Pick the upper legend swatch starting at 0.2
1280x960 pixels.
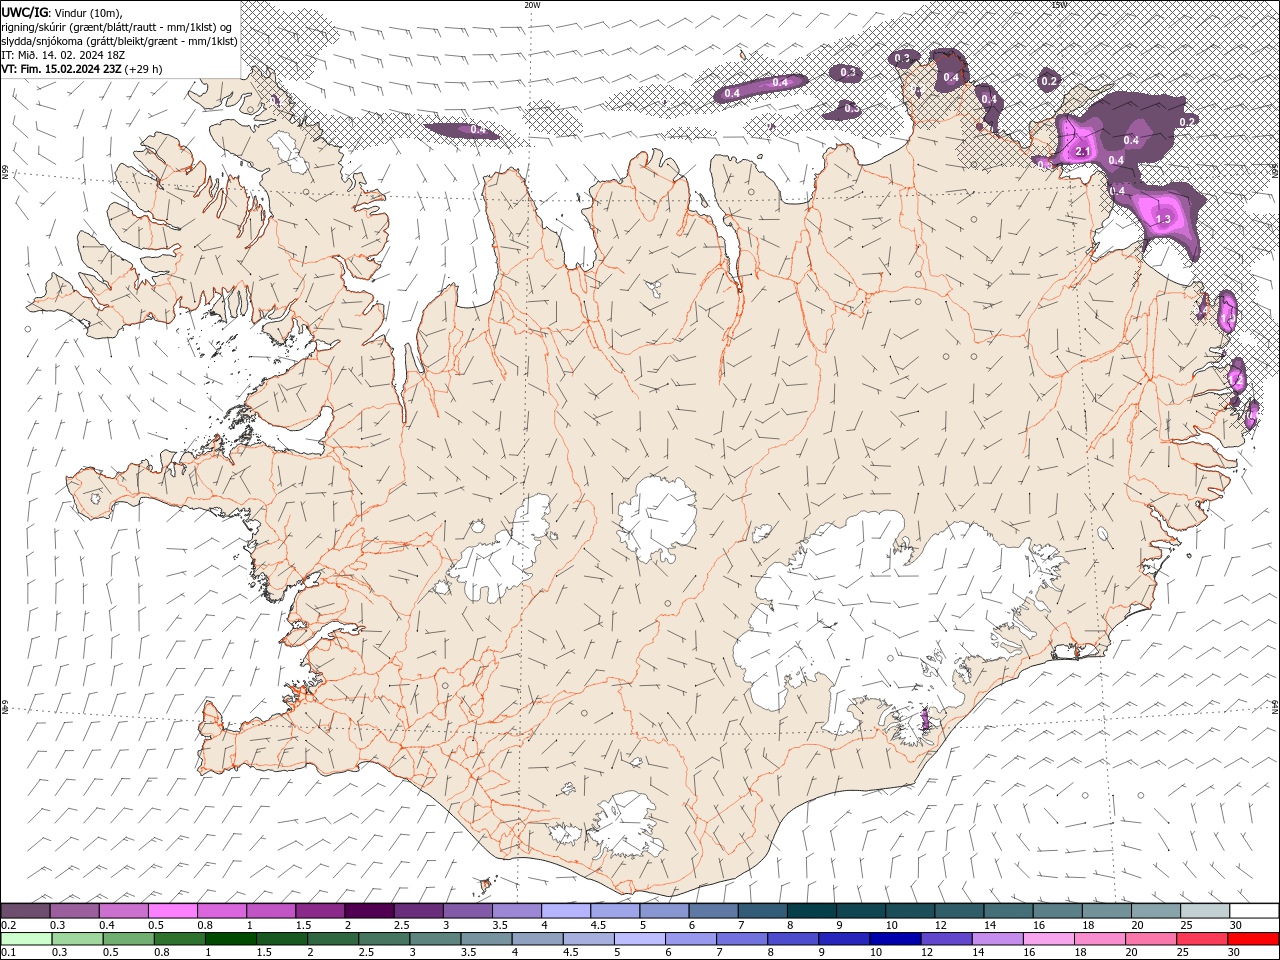pos(25,911)
